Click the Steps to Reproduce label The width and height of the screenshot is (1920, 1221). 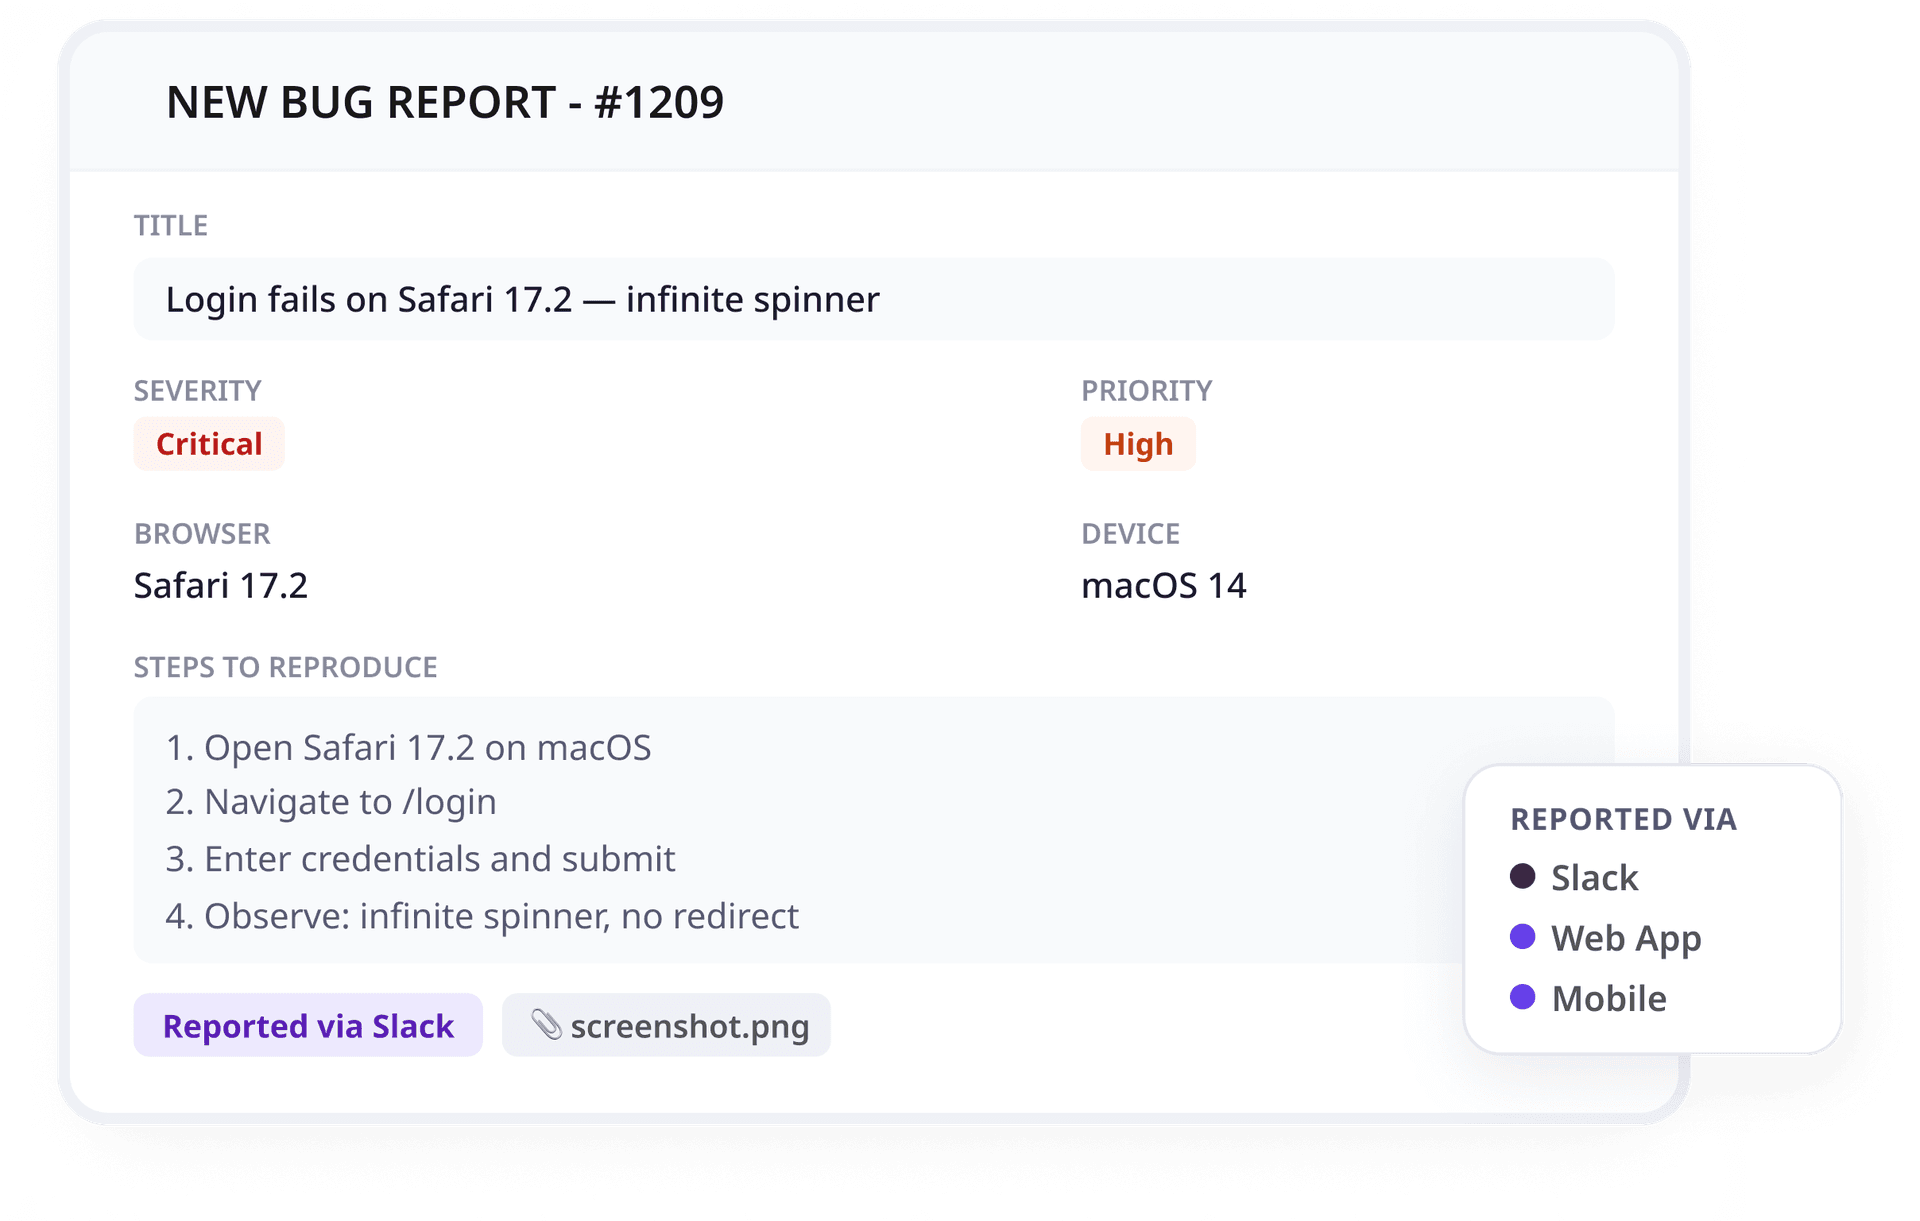click(x=286, y=667)
